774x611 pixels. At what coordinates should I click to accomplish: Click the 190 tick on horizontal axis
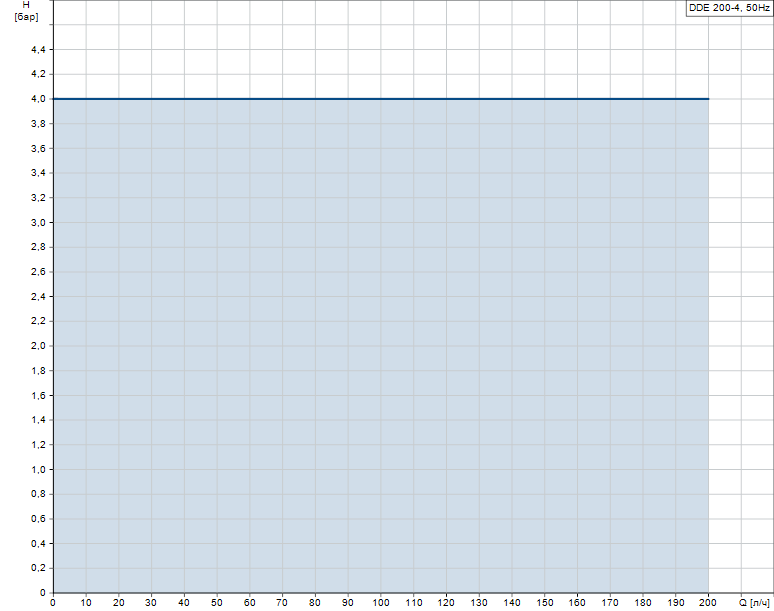676,603
